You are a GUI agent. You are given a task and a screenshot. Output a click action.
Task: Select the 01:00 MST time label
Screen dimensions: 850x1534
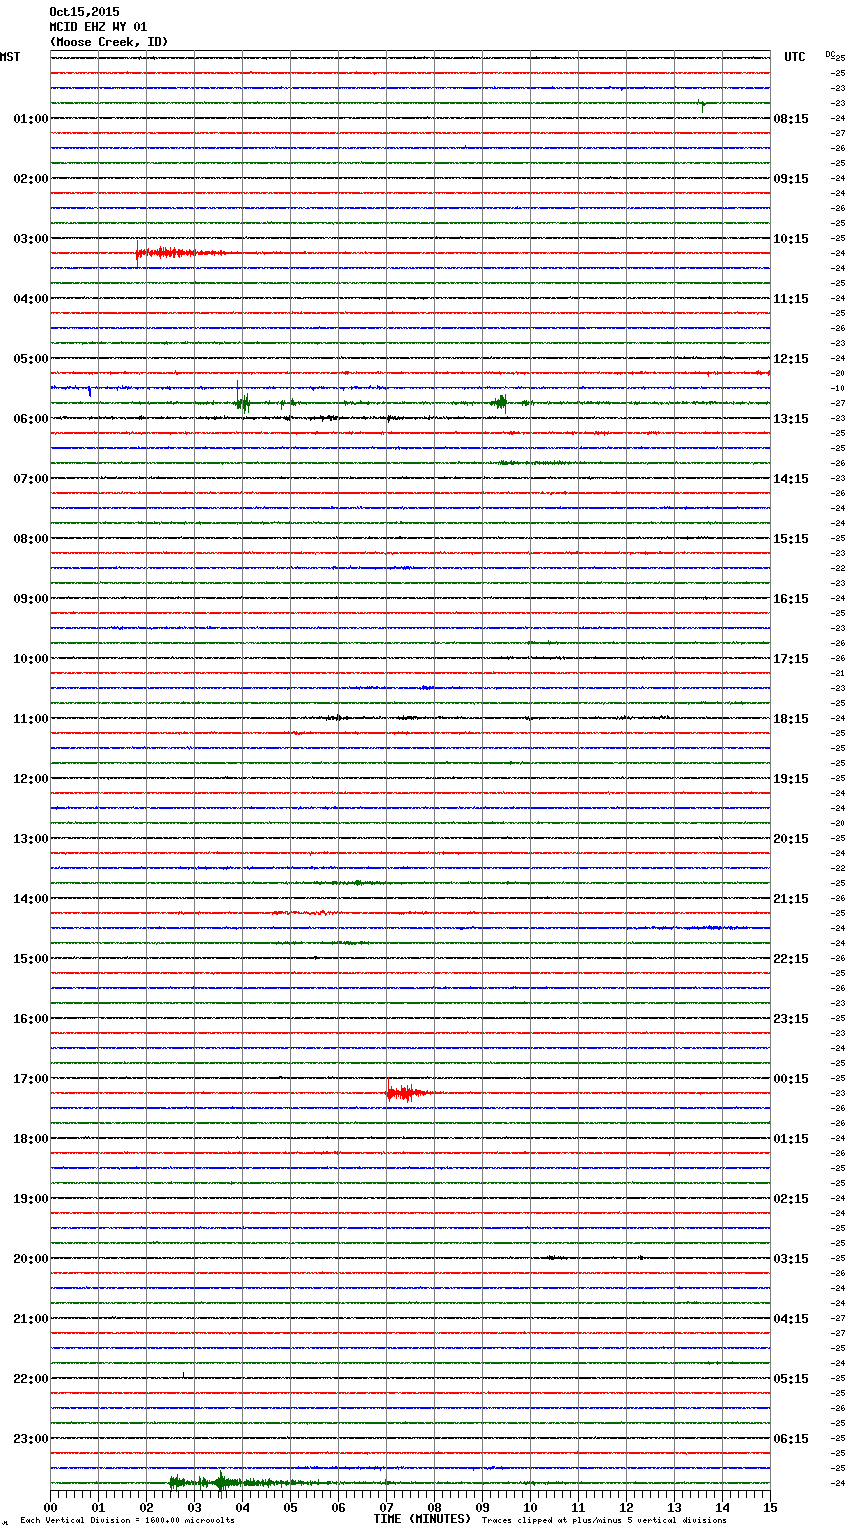click(30, 119)
